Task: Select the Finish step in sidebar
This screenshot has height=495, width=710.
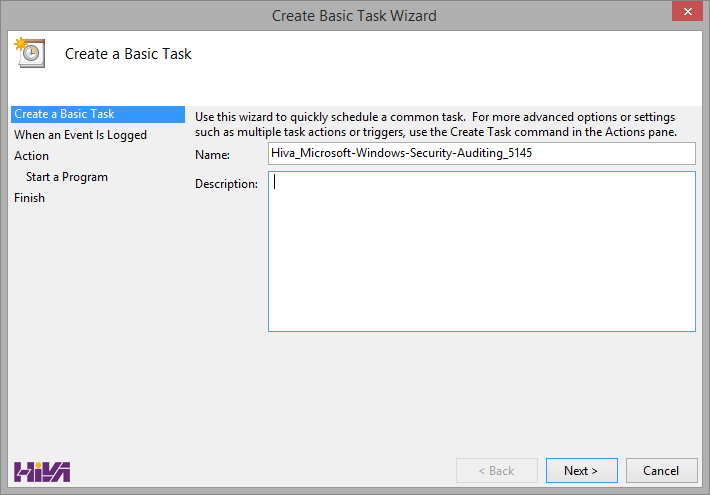Action: coord(29,198)
